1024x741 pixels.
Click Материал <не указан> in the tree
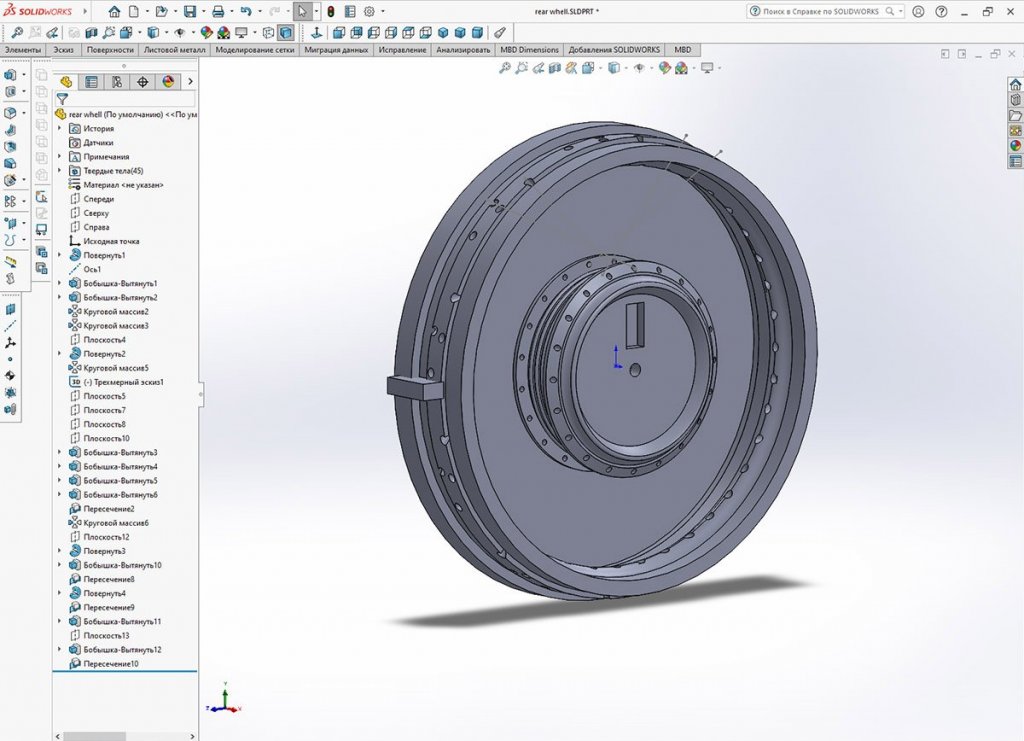pos(122,185)
